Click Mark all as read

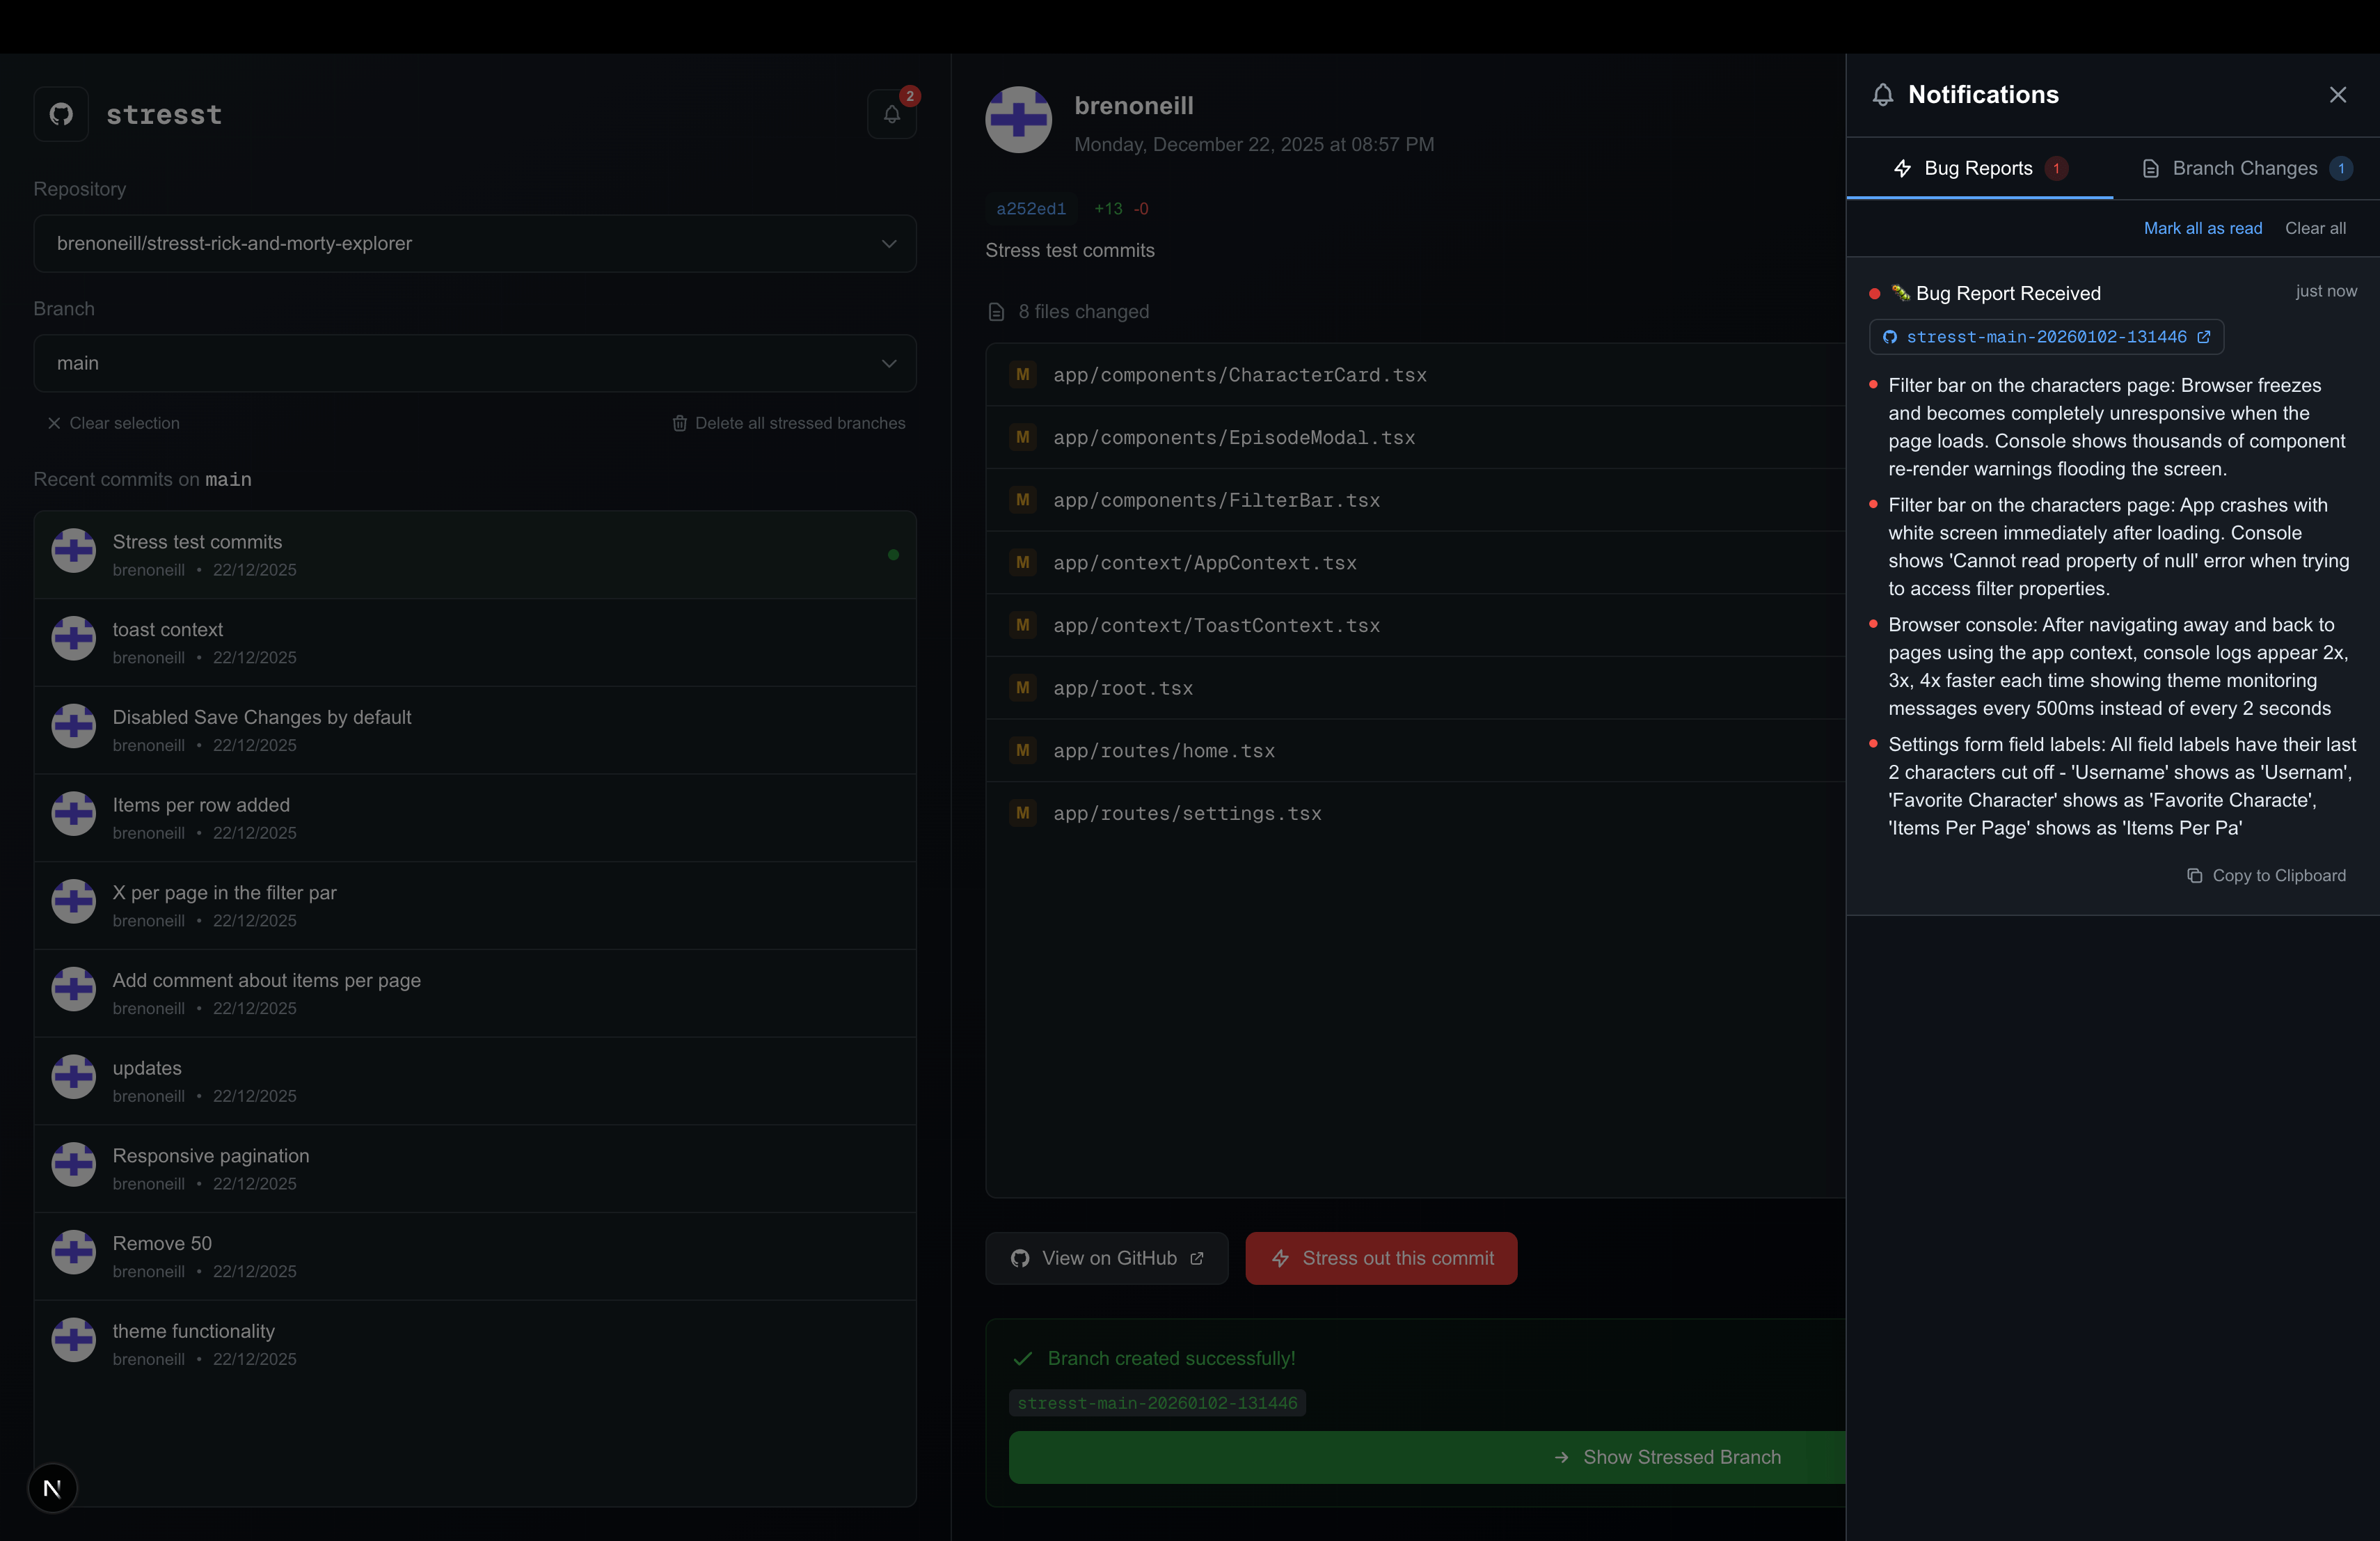(x=2202, y=228)
